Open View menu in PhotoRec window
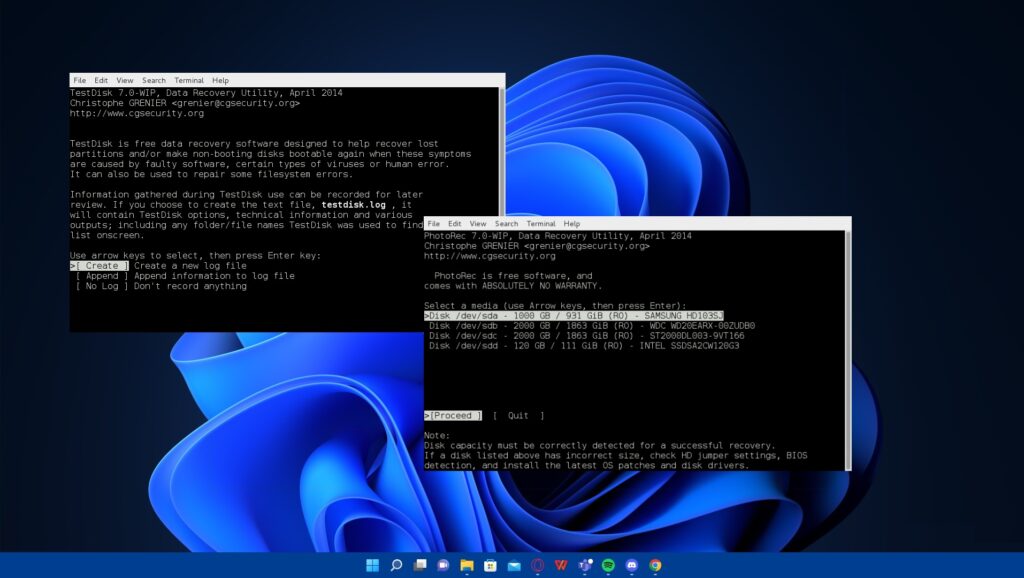 click(x=478, y=223)
